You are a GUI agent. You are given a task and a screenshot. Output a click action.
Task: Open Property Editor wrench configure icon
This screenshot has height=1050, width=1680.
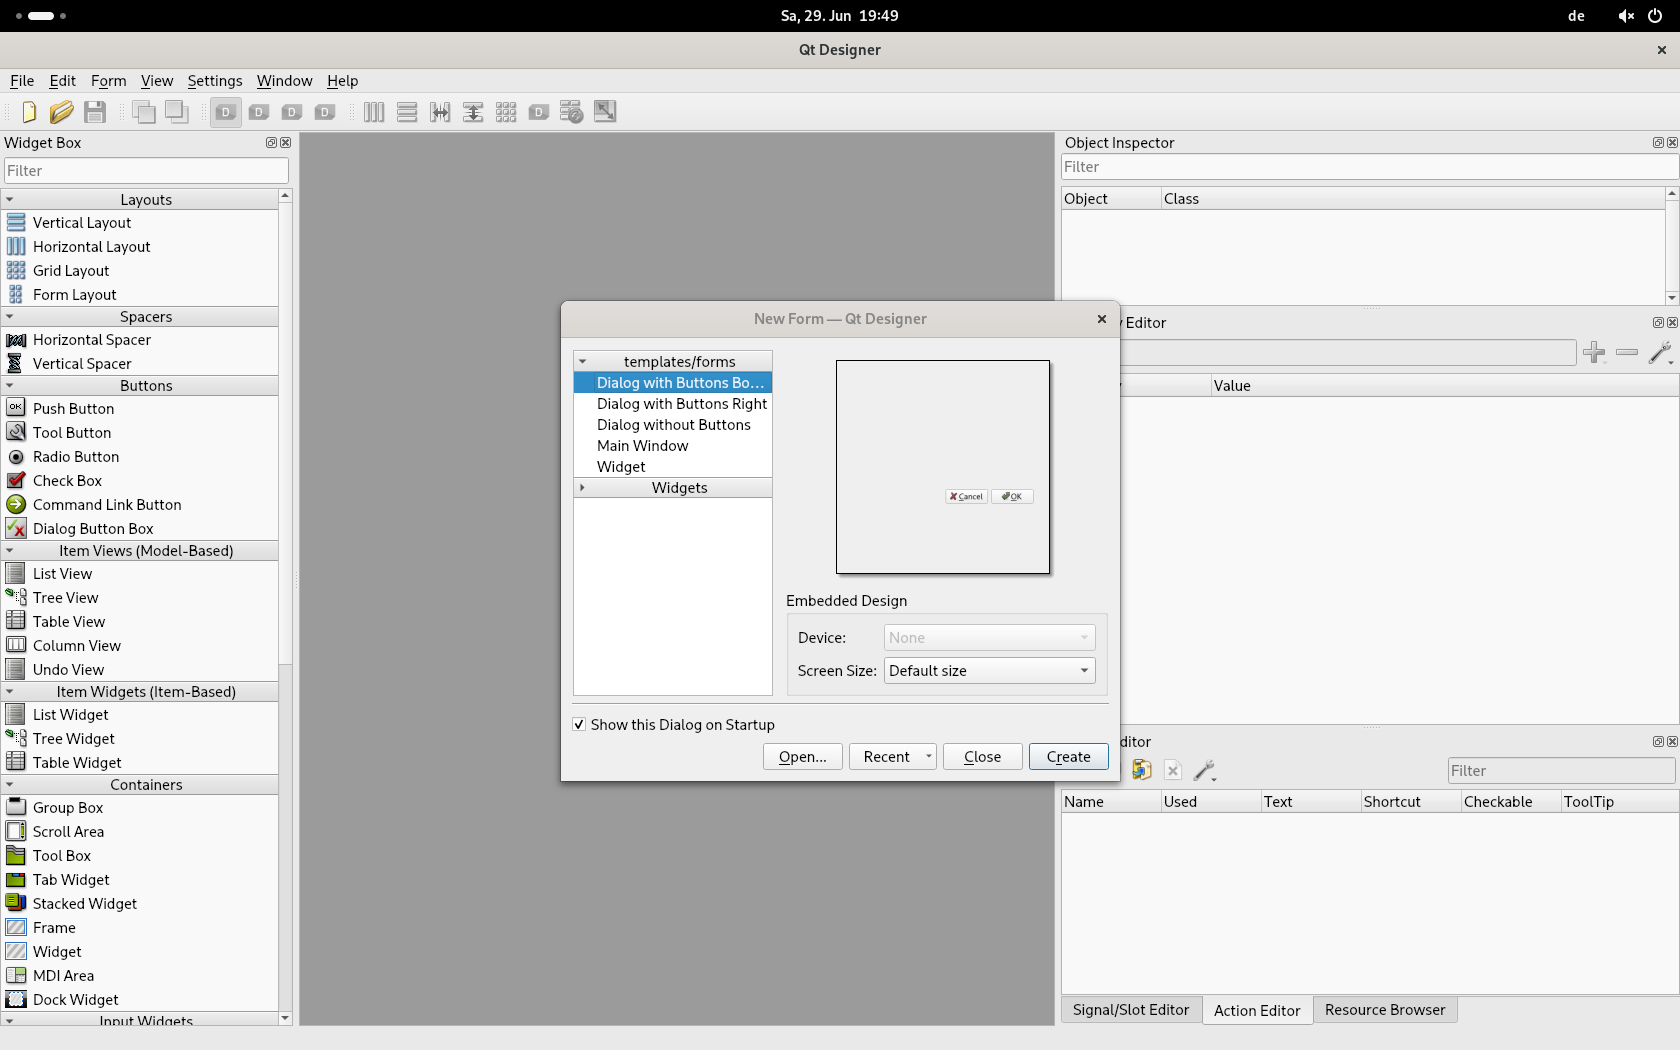click(x=1661, y=352)
